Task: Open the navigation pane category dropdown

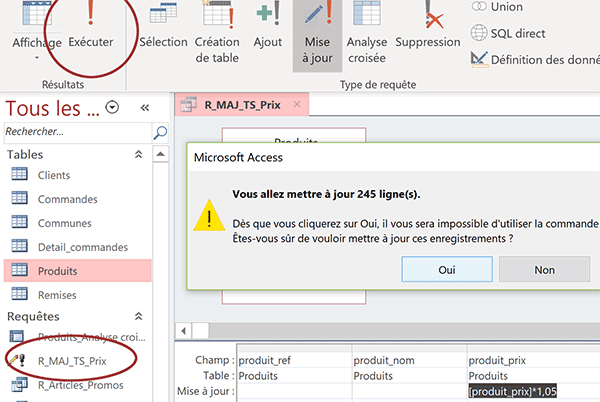Action: 112,107
